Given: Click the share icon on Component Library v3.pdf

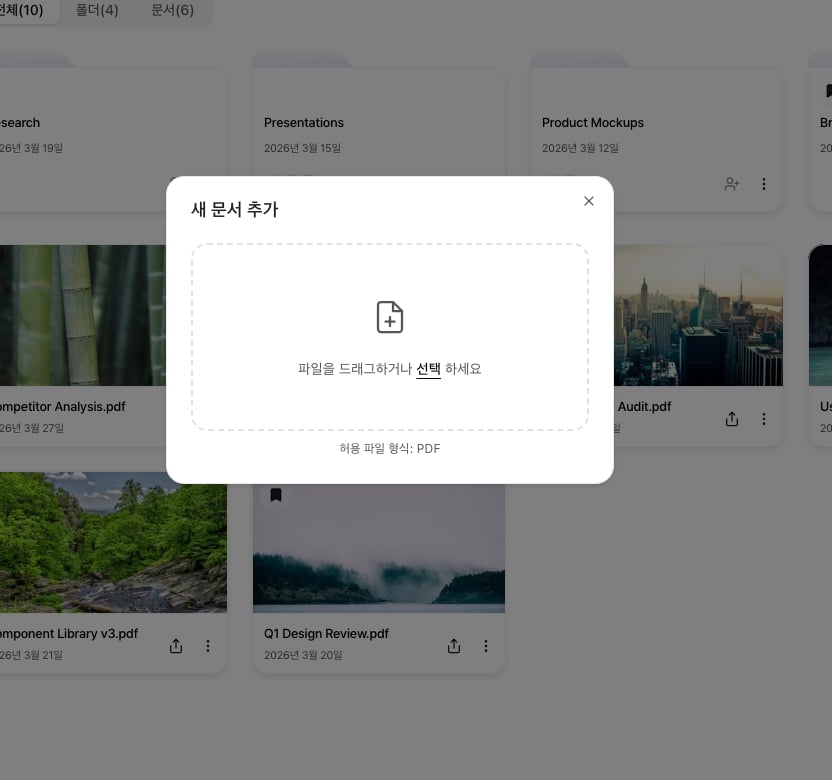Looking at the screenshot, I should pyautogui.click(x=176, y=646).
